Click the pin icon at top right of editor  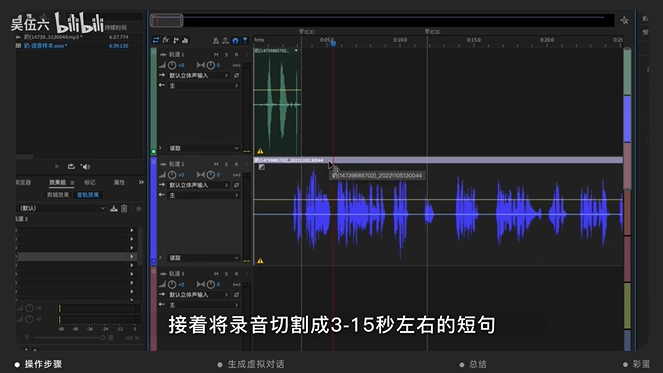pyautogui.click(x=625, y=20)
